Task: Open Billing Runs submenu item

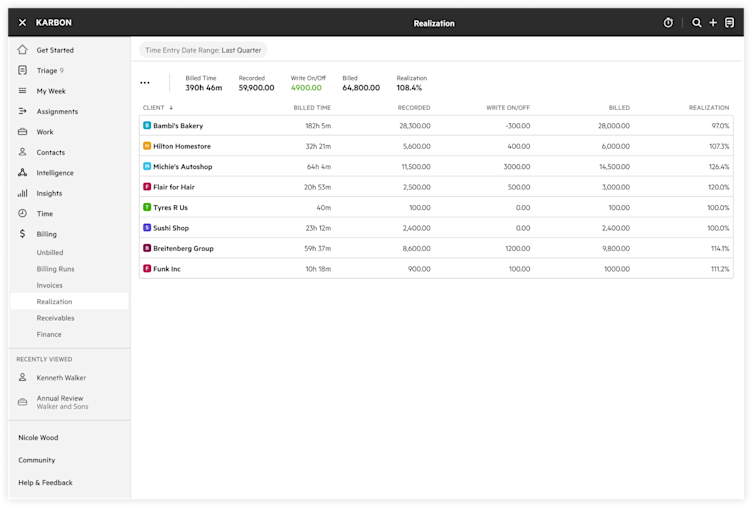Action: tap(55, 269)
